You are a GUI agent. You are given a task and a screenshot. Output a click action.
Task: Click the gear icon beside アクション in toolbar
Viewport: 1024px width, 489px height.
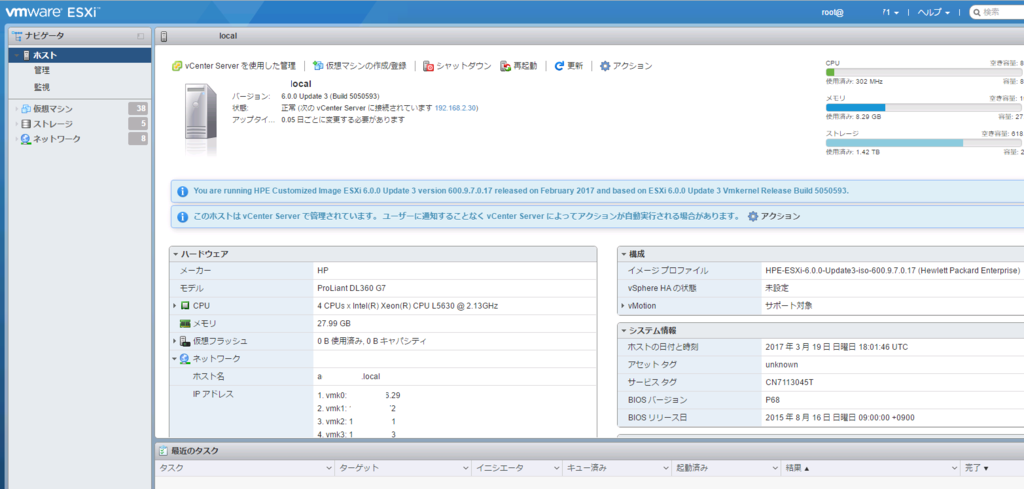(x=605, y=66)
